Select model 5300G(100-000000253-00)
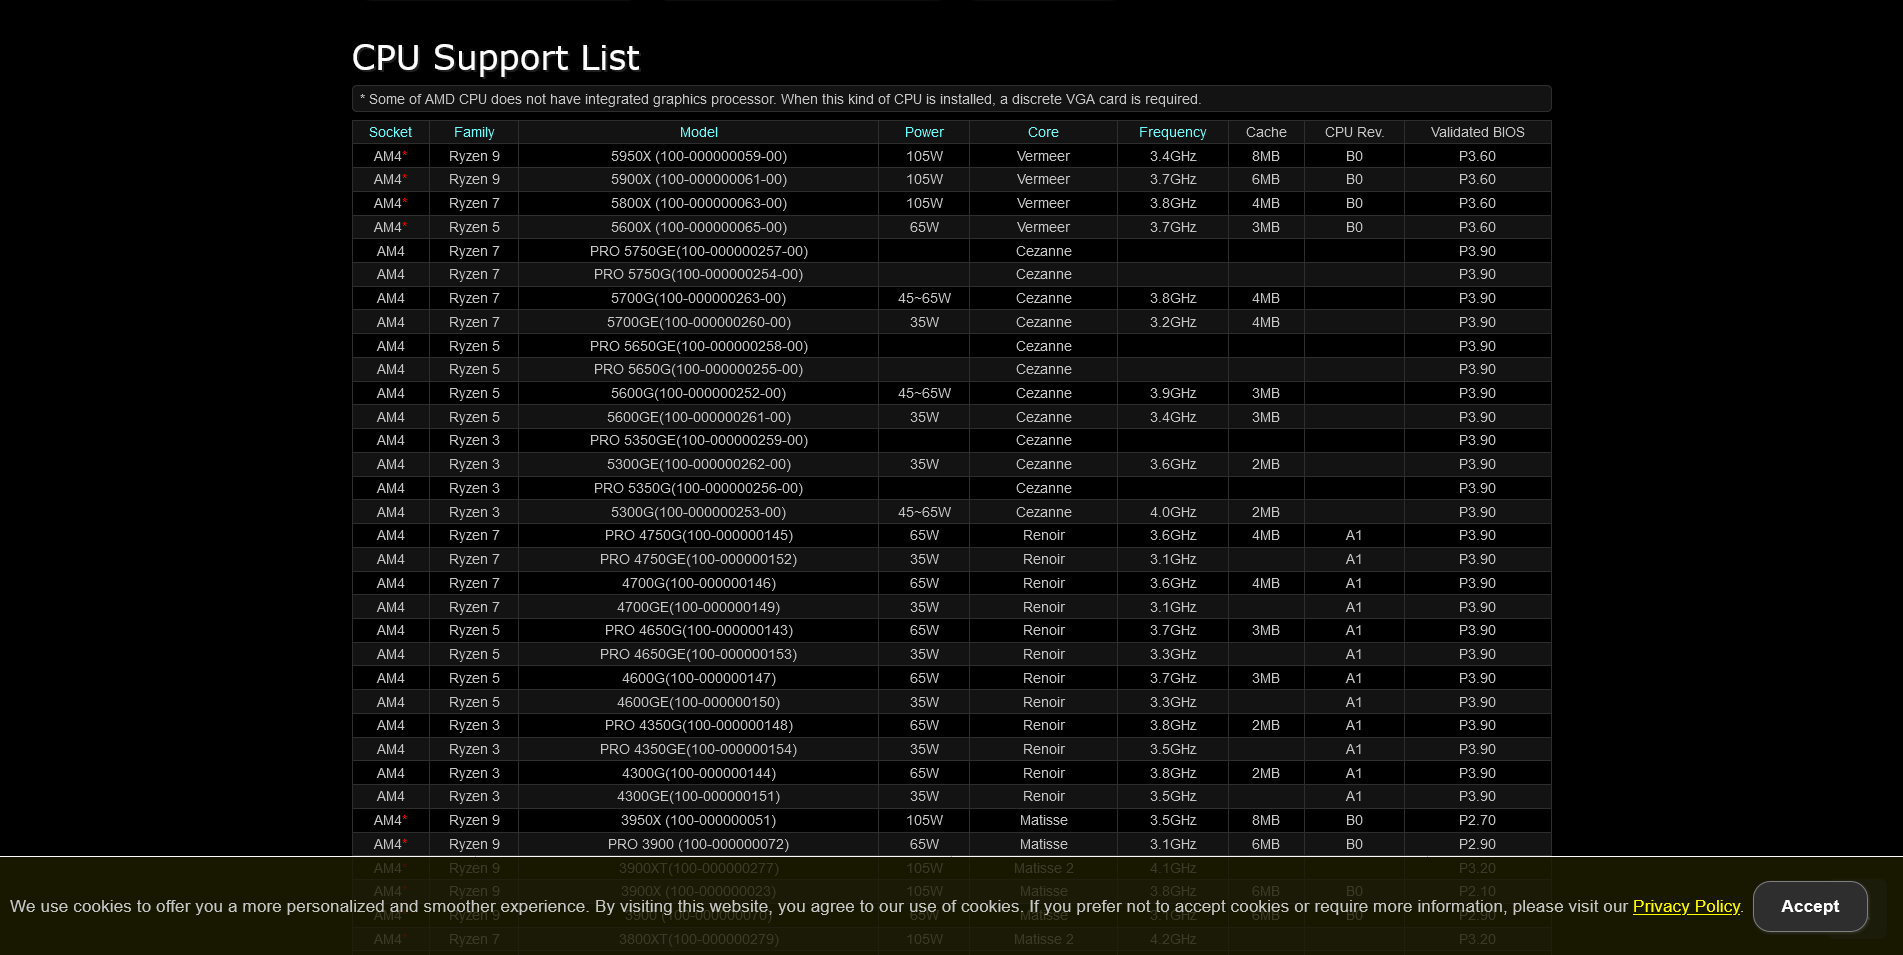 click(x=699, y=512)
